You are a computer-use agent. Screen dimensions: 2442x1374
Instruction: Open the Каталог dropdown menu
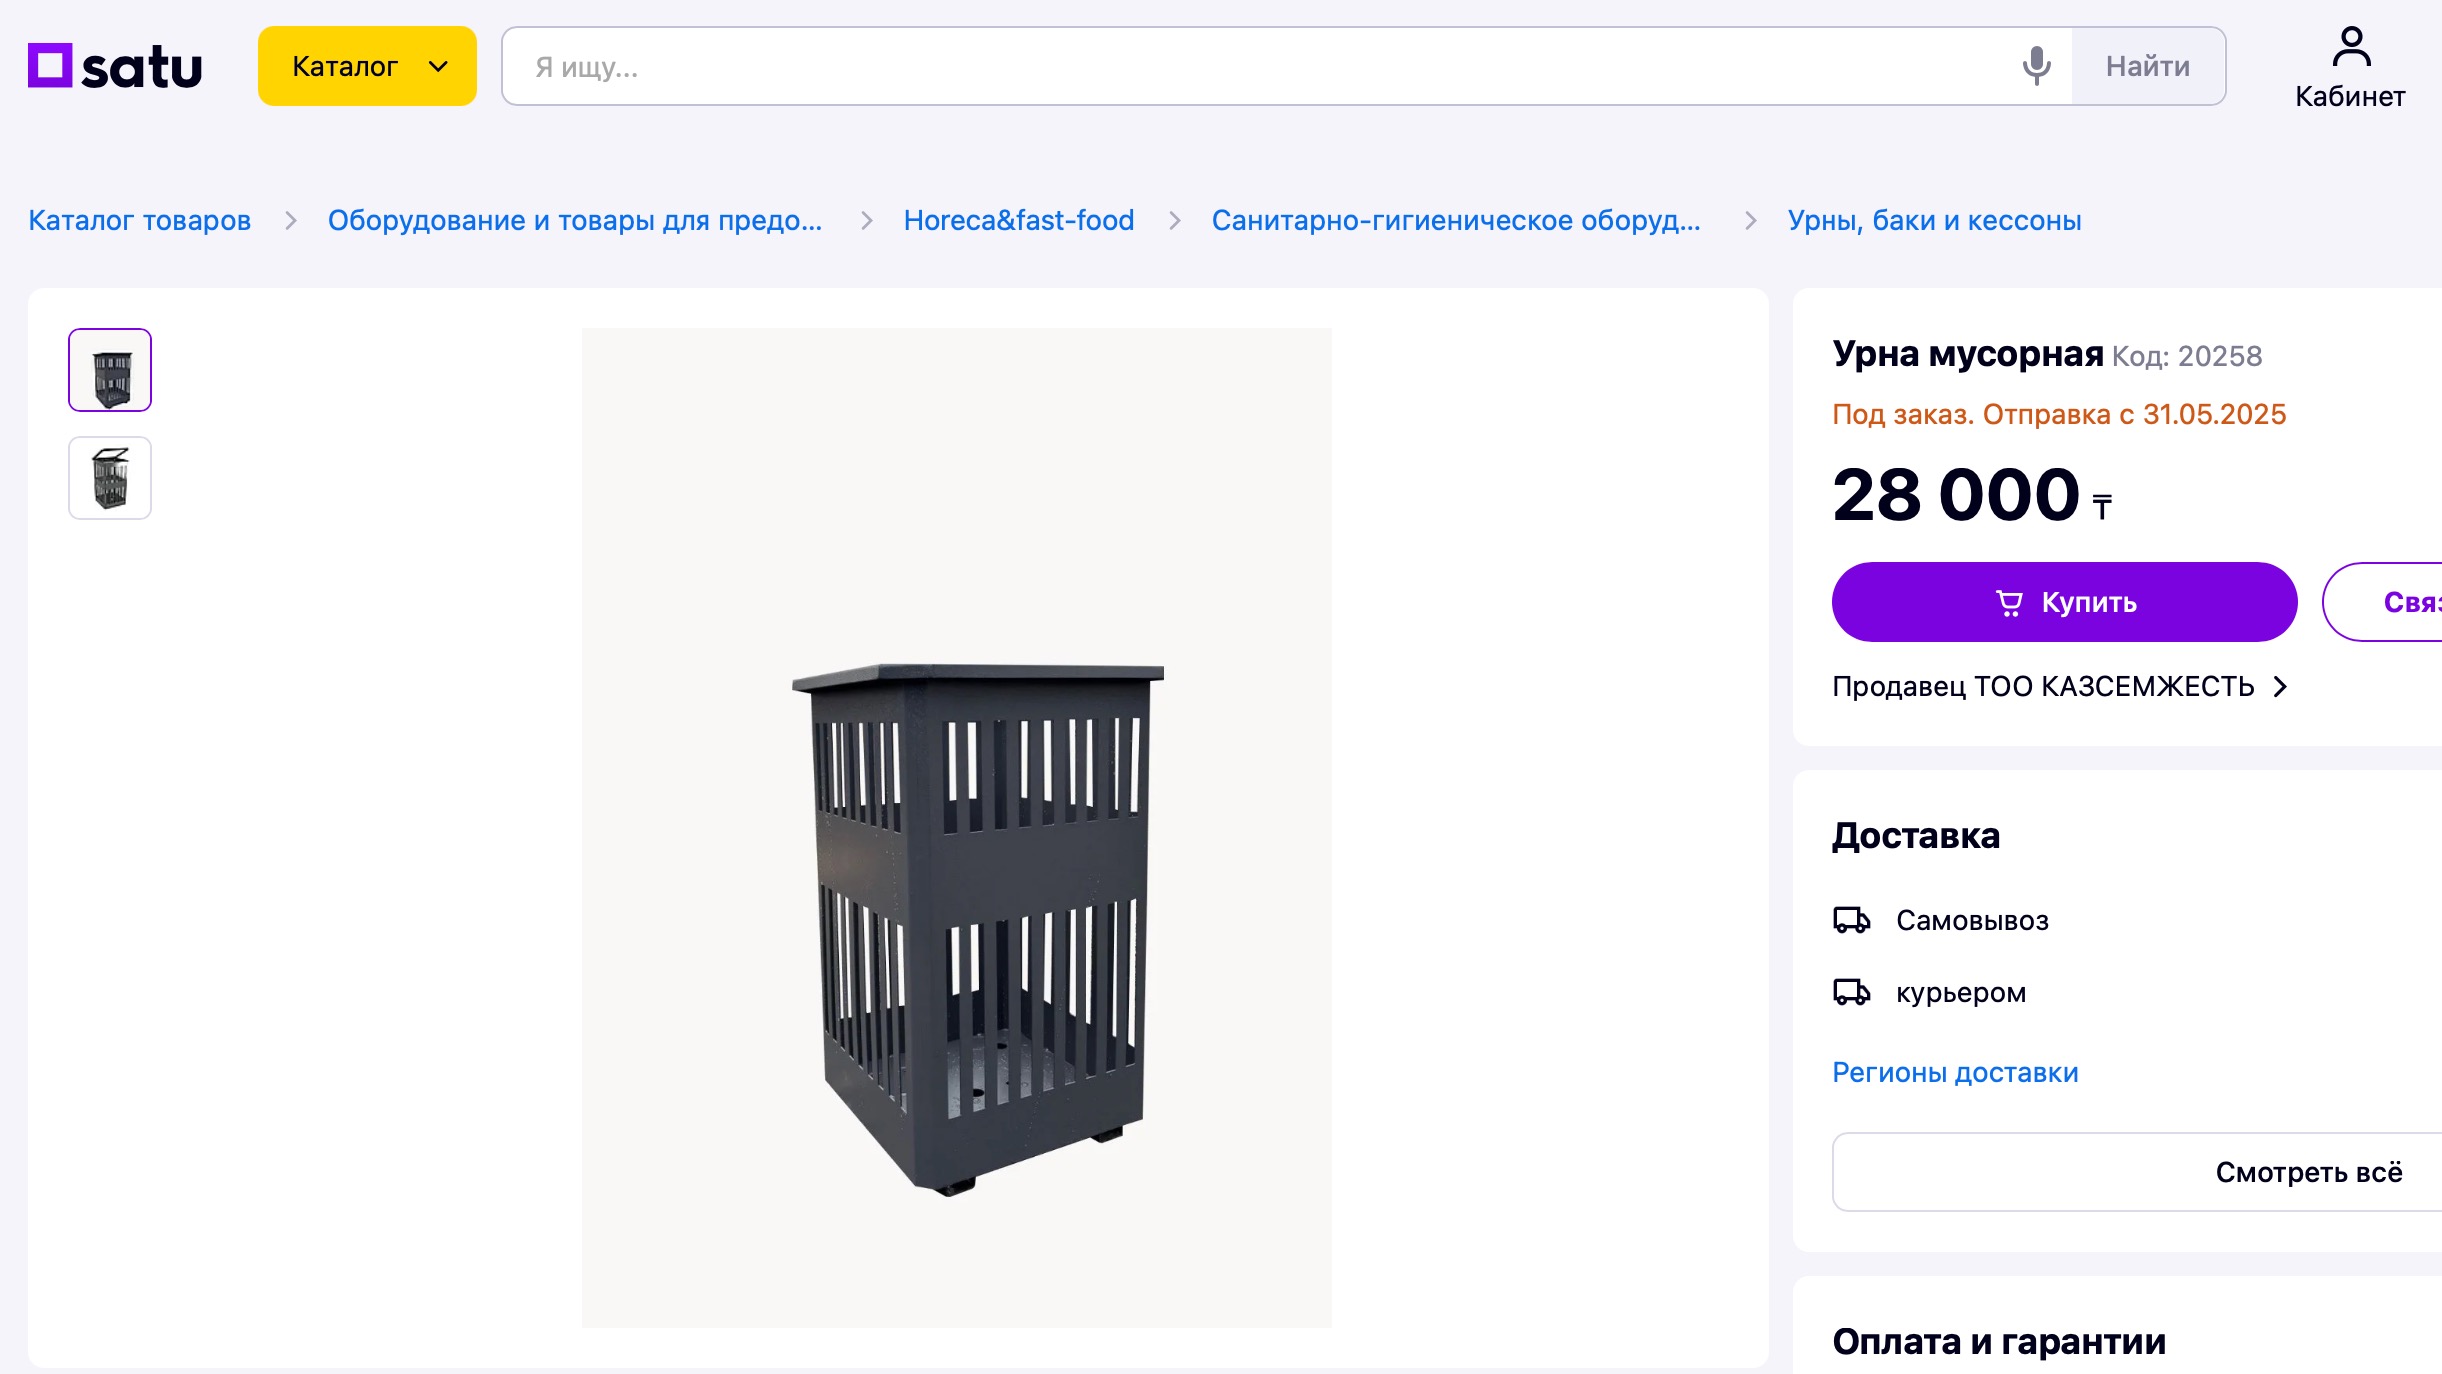(367, 66)
